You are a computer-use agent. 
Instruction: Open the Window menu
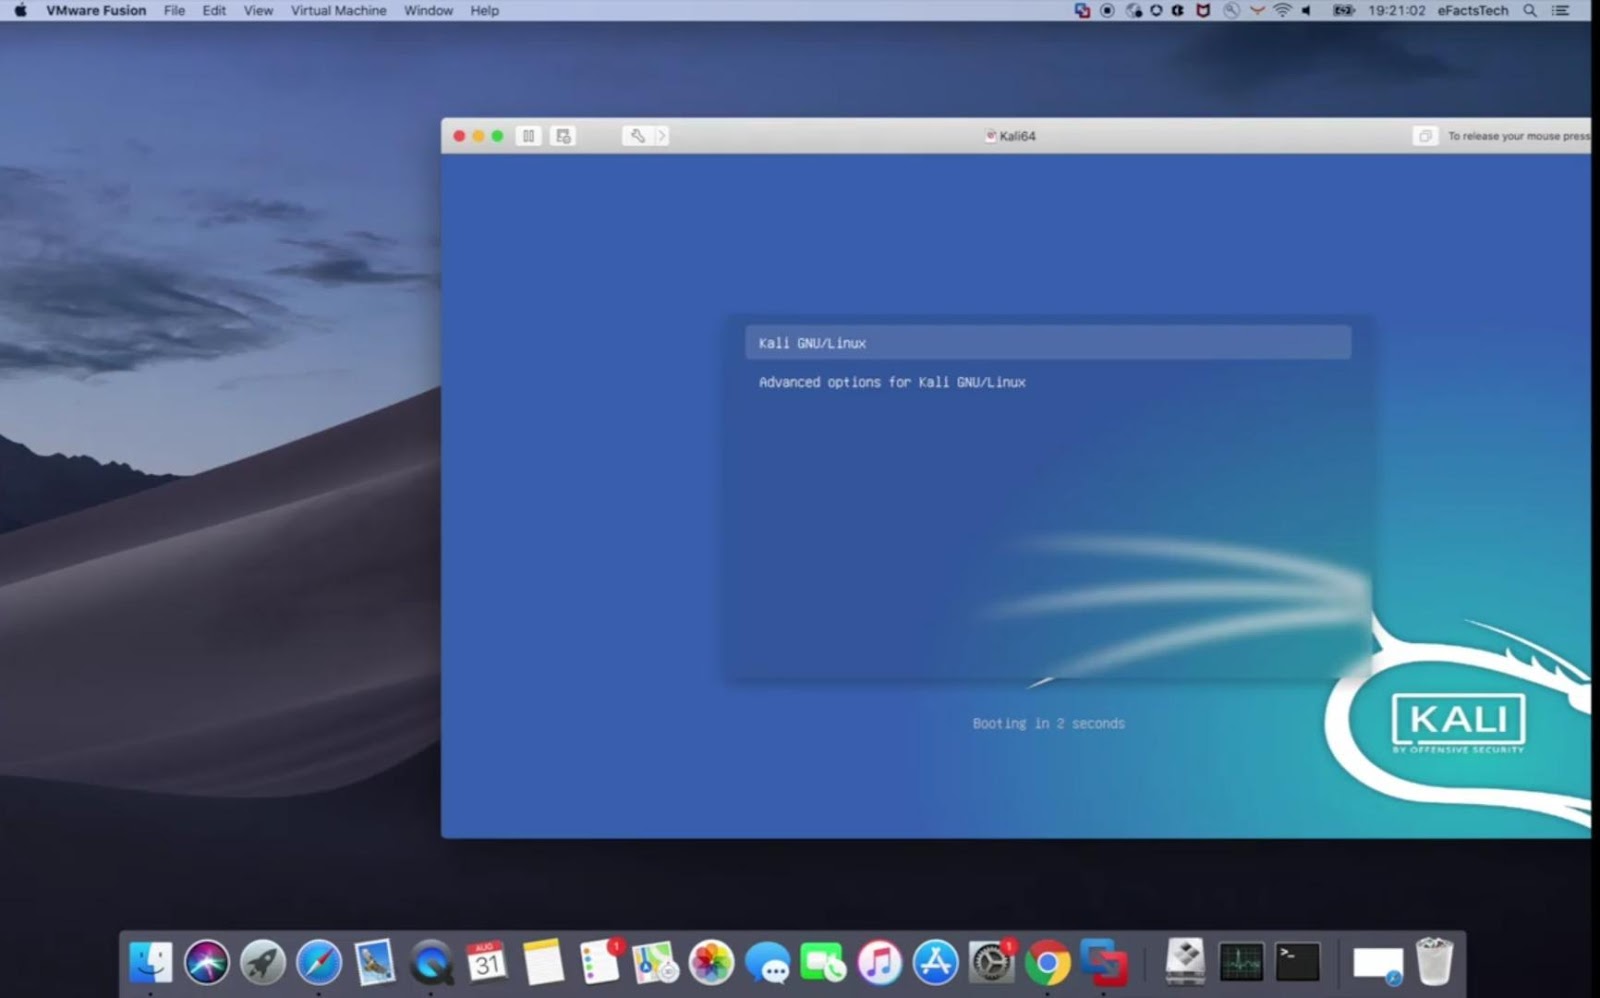coord(428,10)
